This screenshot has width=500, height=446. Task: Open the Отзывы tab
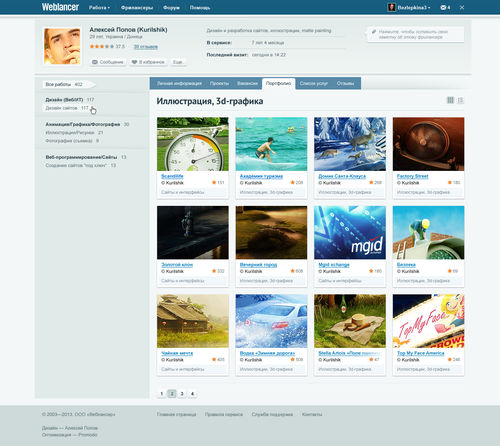coord(345,83)
